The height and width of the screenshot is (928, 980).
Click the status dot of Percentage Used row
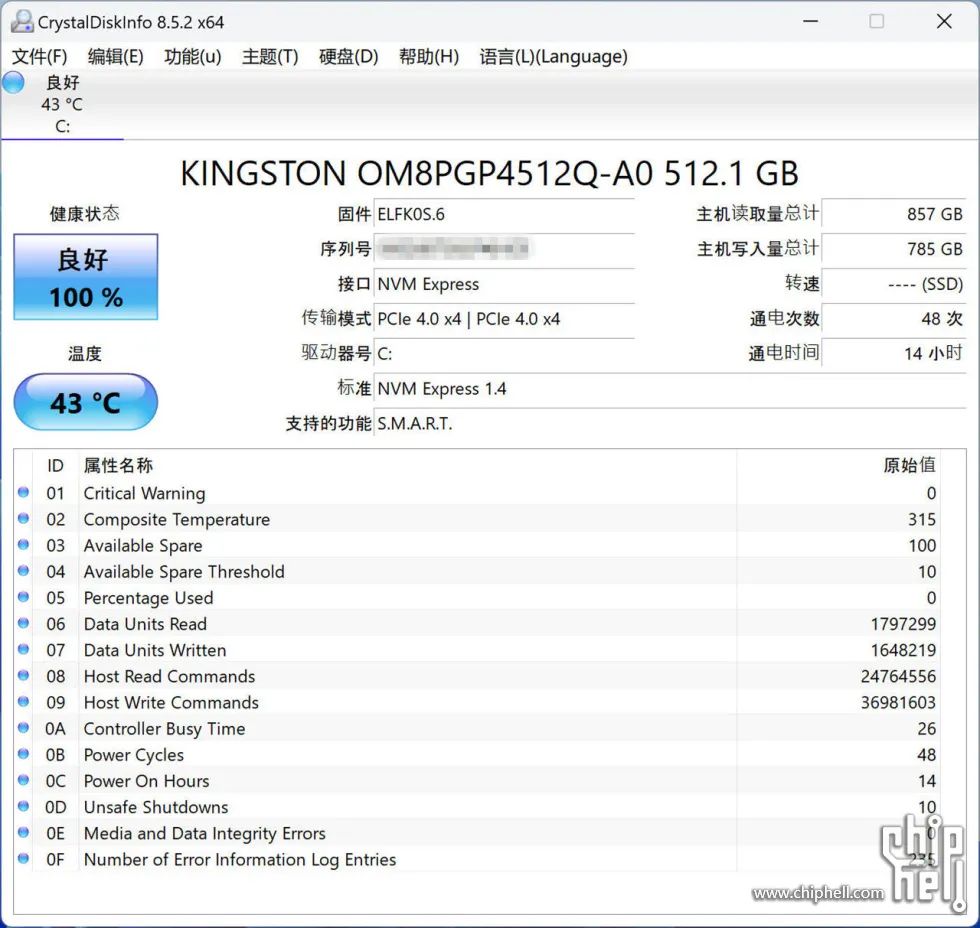[x=24, y=597]
